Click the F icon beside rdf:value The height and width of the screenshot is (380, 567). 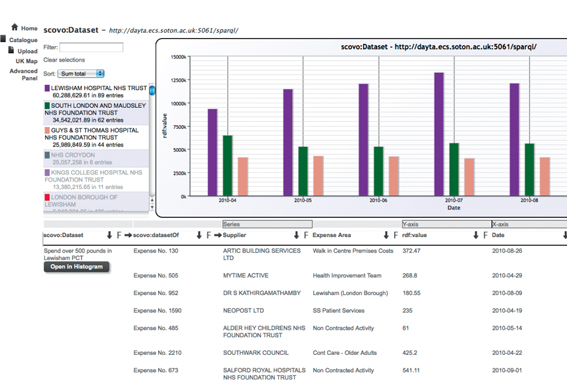point(485,235)
